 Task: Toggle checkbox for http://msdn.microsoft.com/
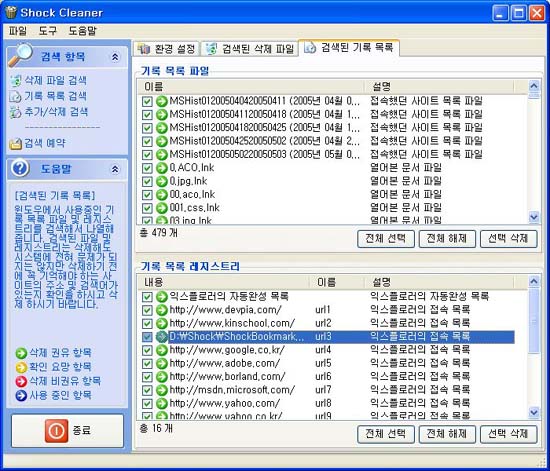click(x=147, y=390)
